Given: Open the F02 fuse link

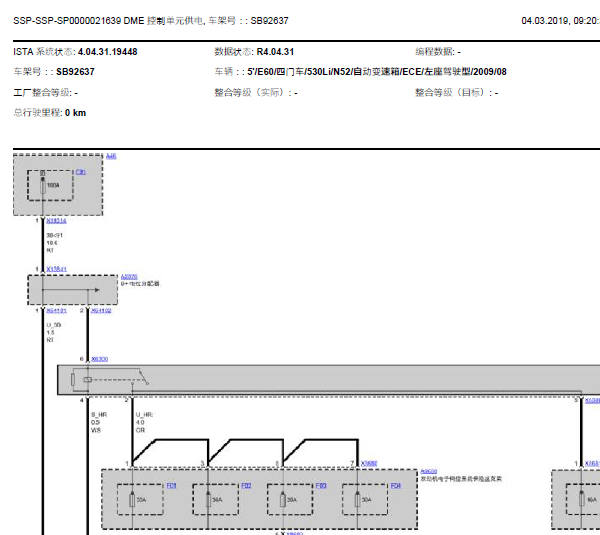Looking at the screenshot, I should pyautogui.click(x=246, y=486).
